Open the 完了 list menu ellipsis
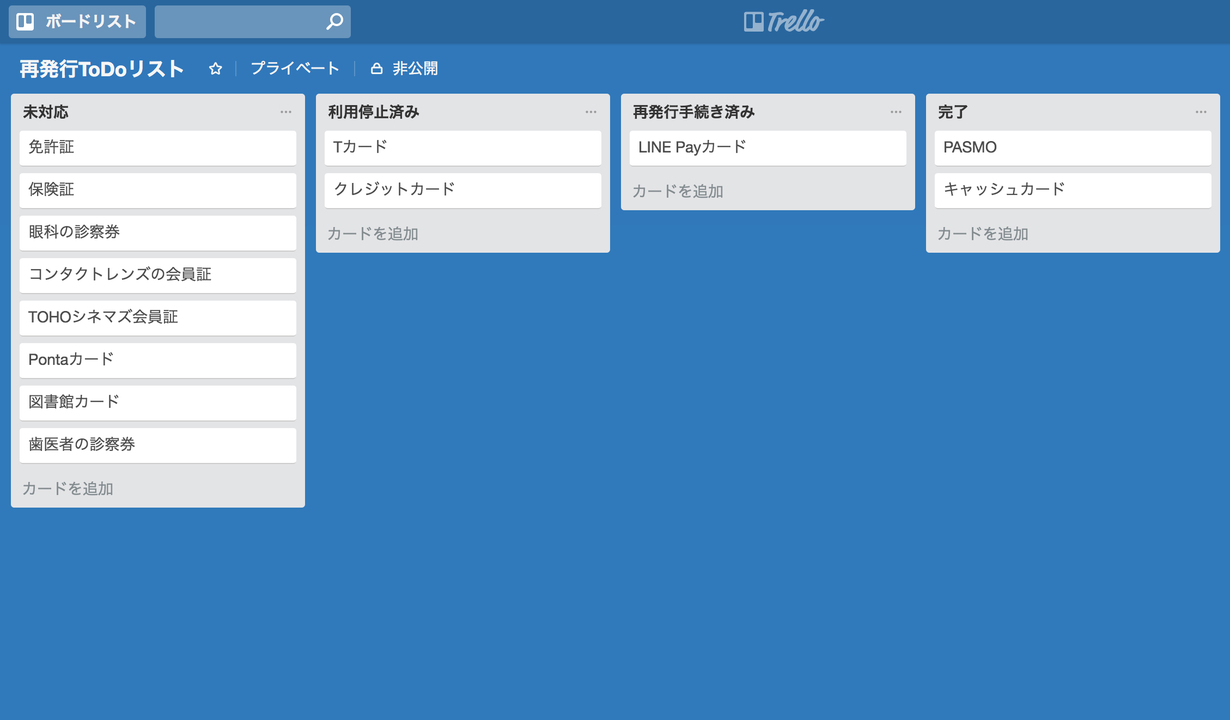The height and width of the screenshot is (720, 1230). tap(1201, 112)
